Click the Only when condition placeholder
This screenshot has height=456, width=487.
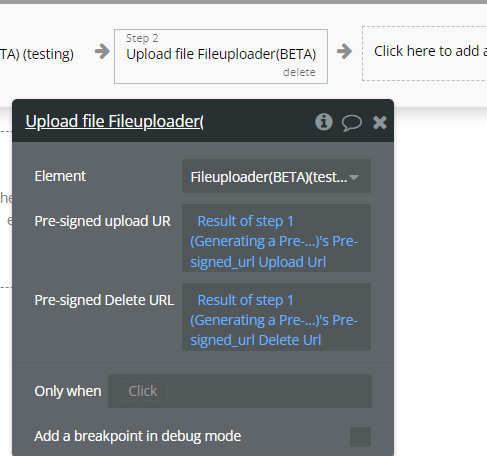click(x=142, y=391)
